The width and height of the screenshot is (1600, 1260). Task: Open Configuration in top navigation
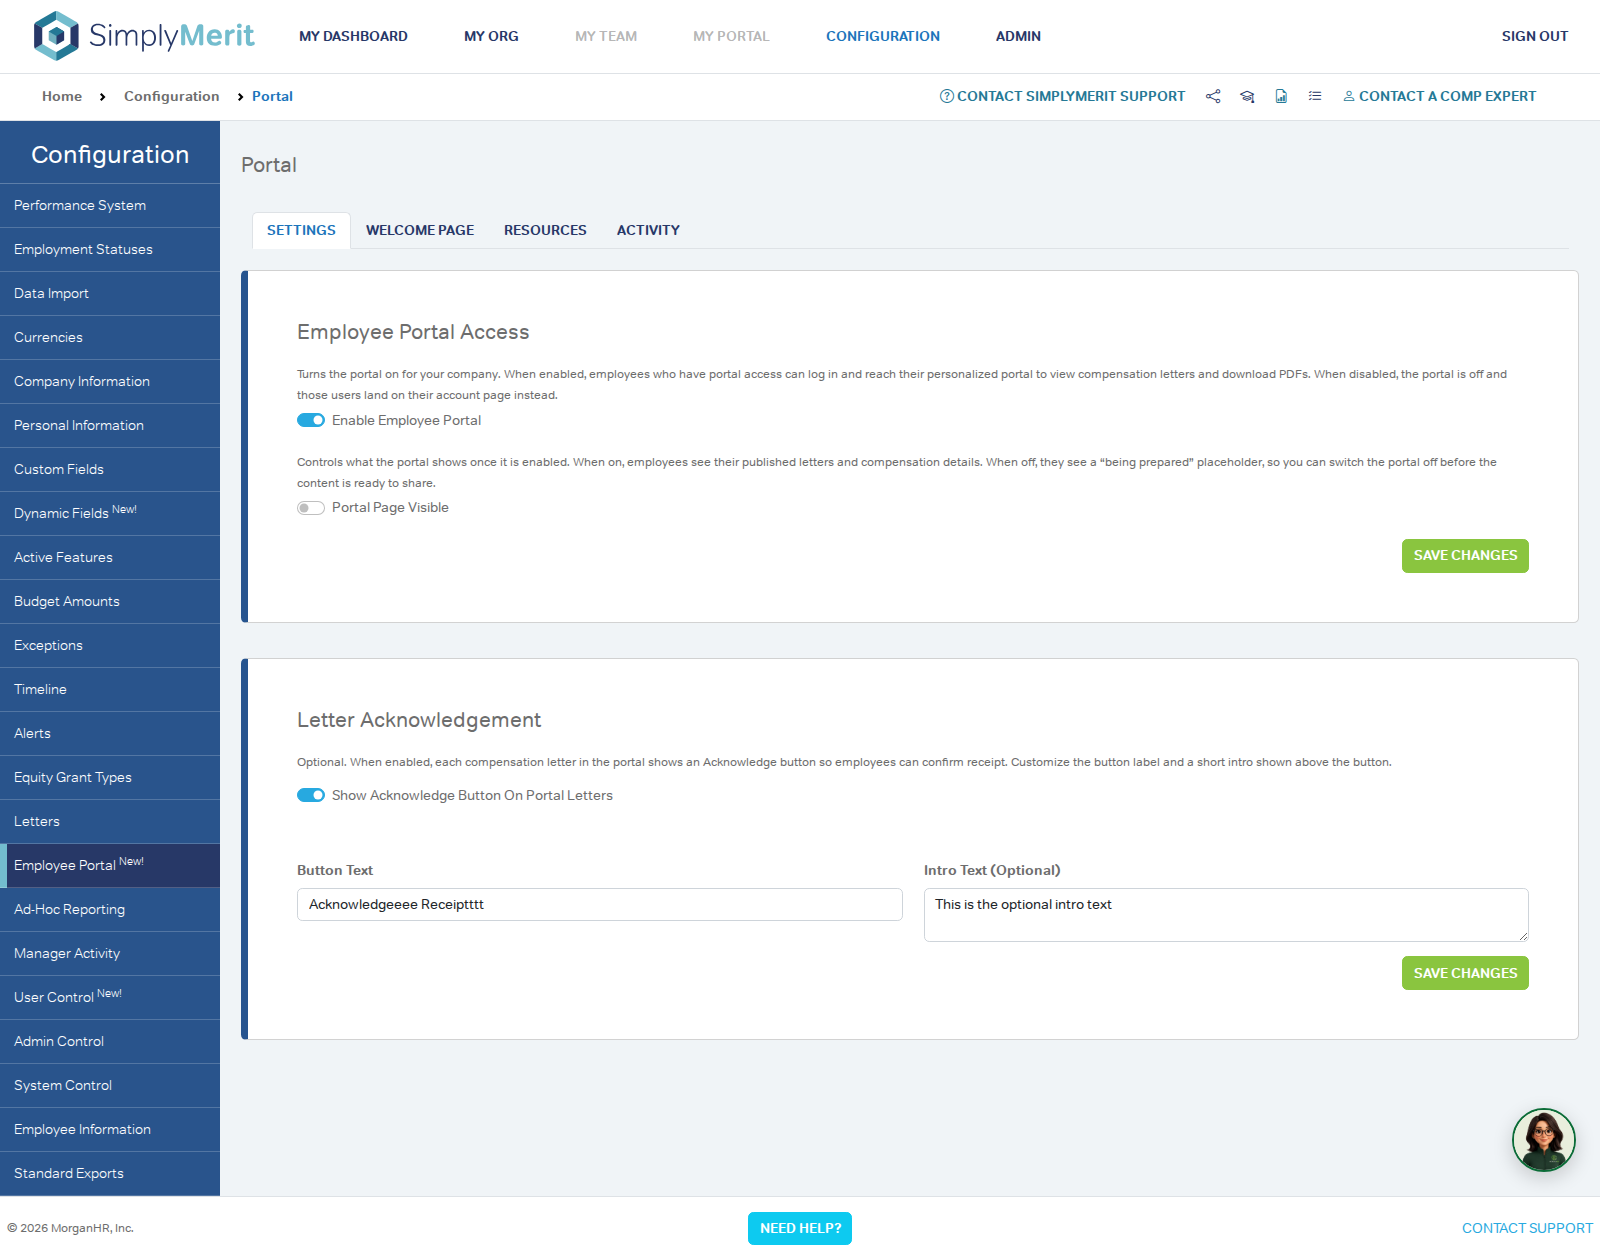click(x=883, y=36)
